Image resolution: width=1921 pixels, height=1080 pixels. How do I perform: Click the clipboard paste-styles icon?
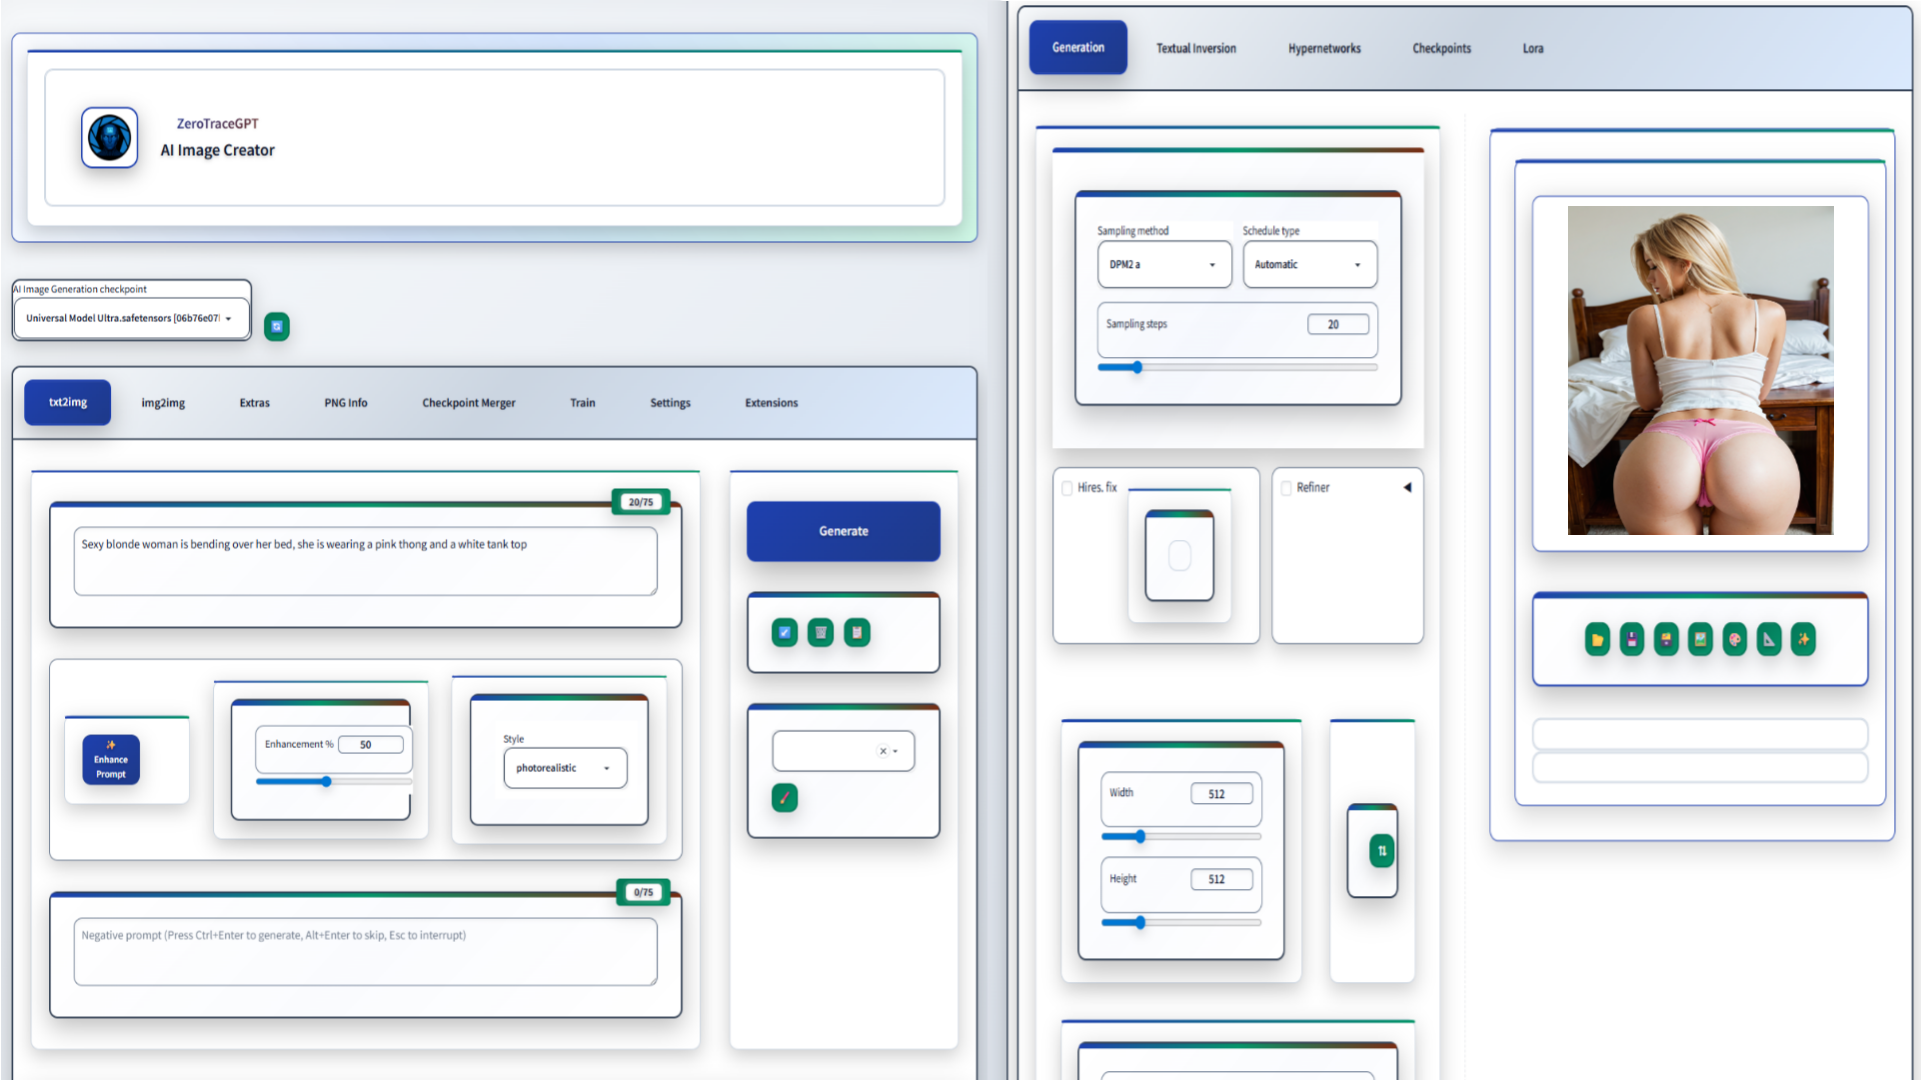point(857,632)
